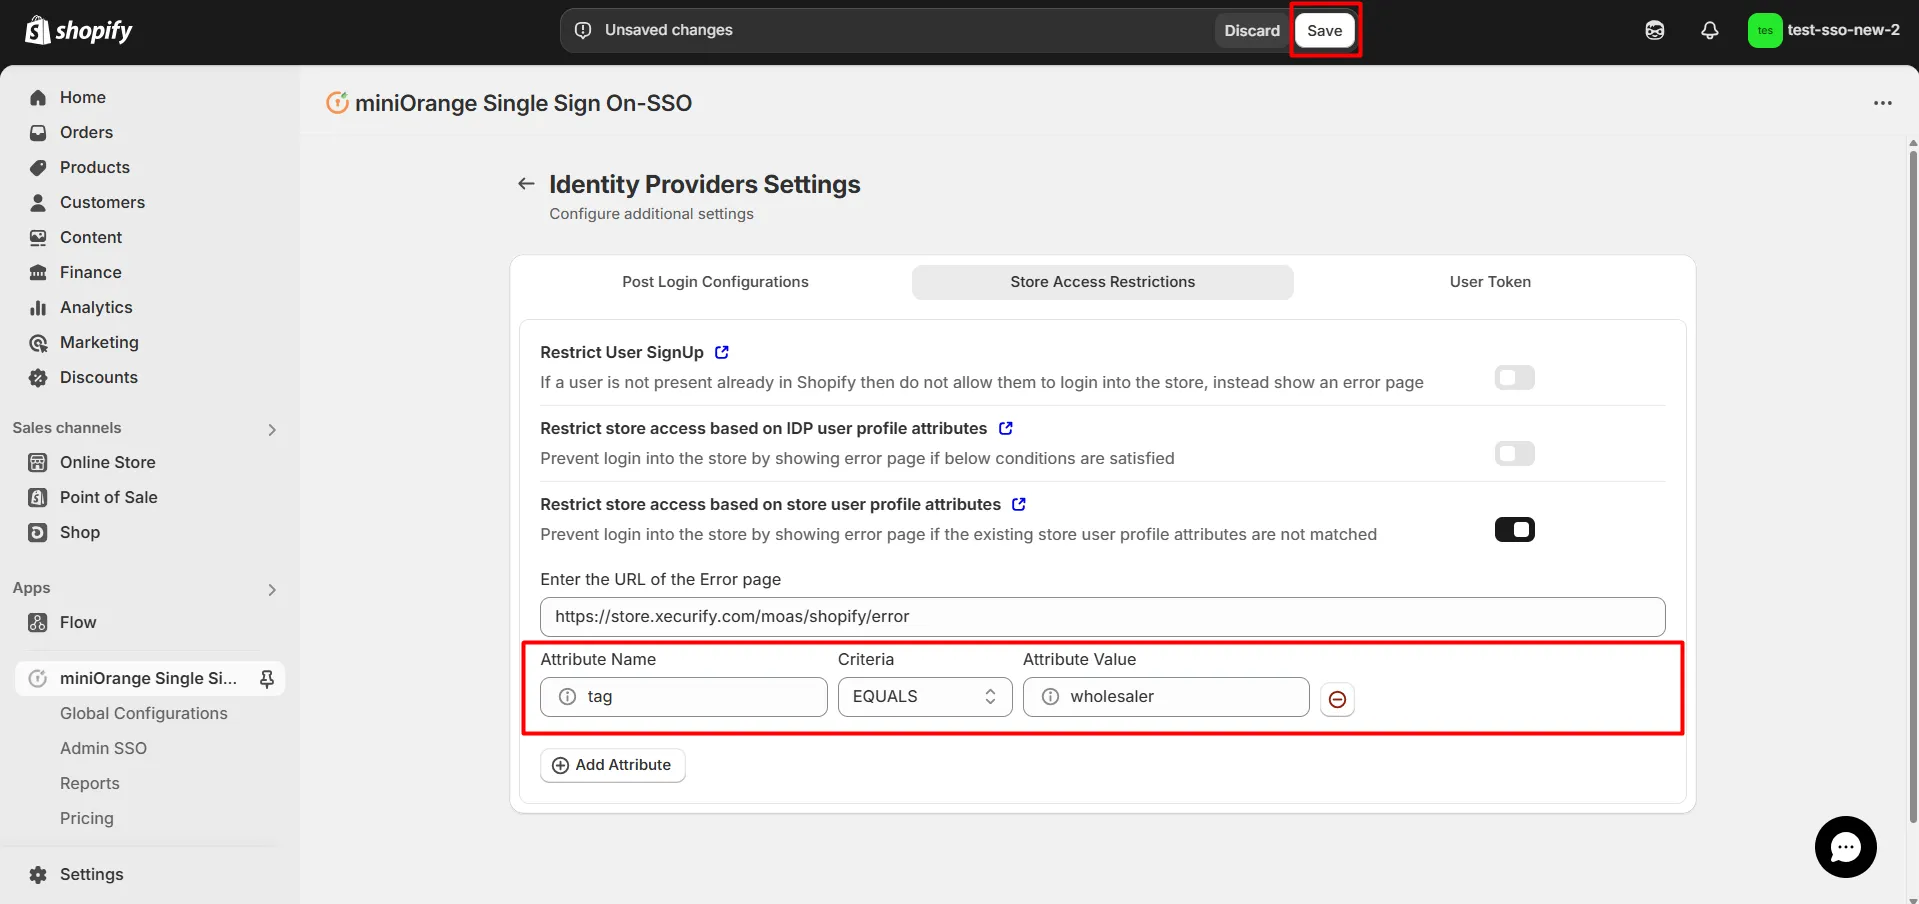Image resolution: width=1919 pixels, height=904 pixels.
Task: Click Add Attribute button
Action: coord(612,765)
